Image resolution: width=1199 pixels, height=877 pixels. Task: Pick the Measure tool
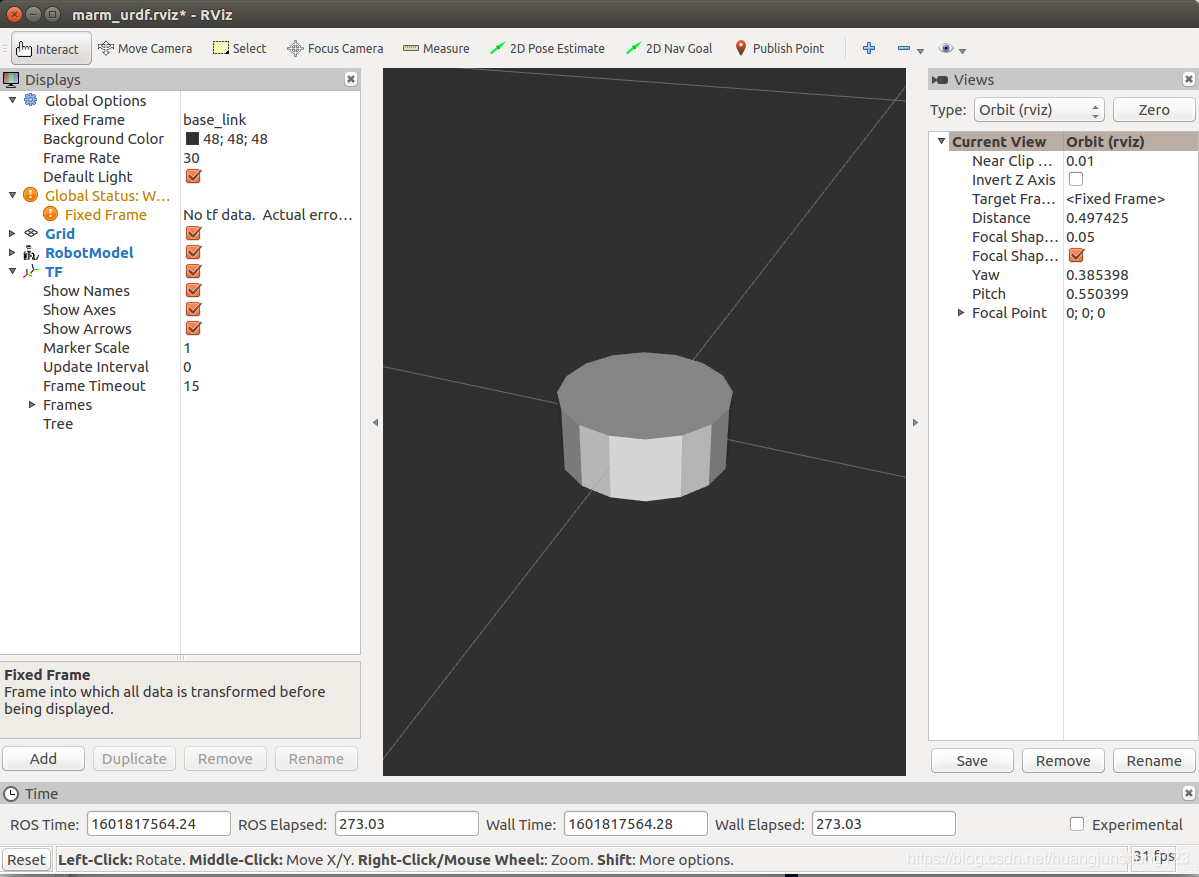[436, 48]
